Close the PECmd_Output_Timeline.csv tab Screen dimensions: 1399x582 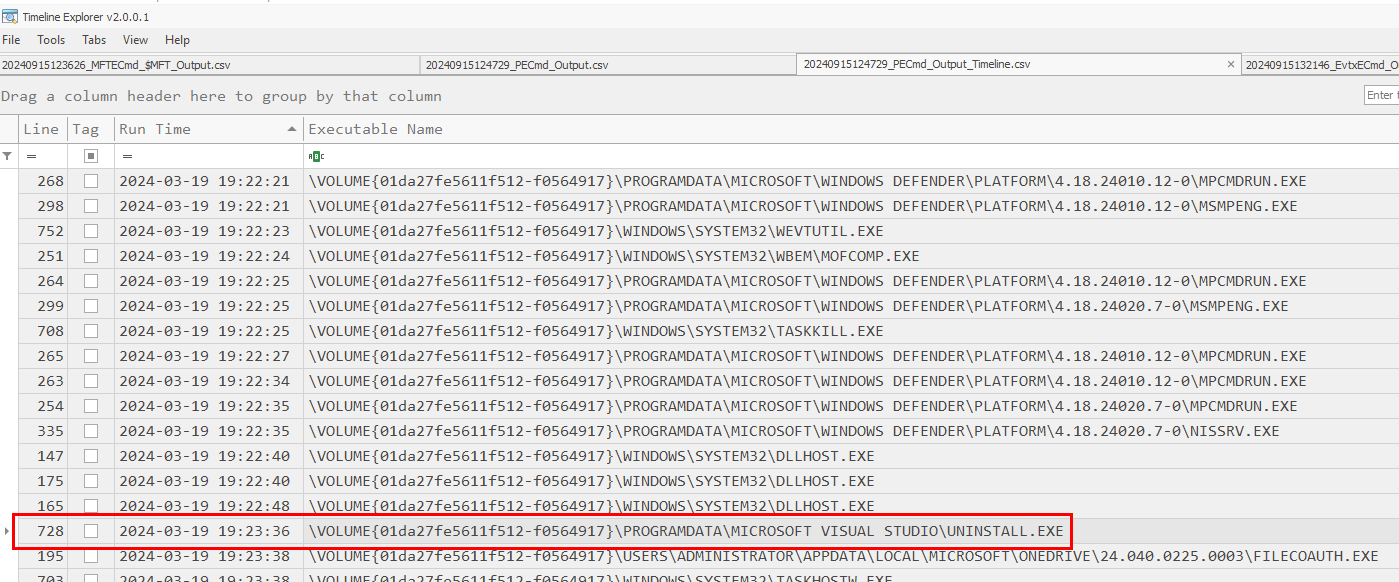(x=1231, y=64)
